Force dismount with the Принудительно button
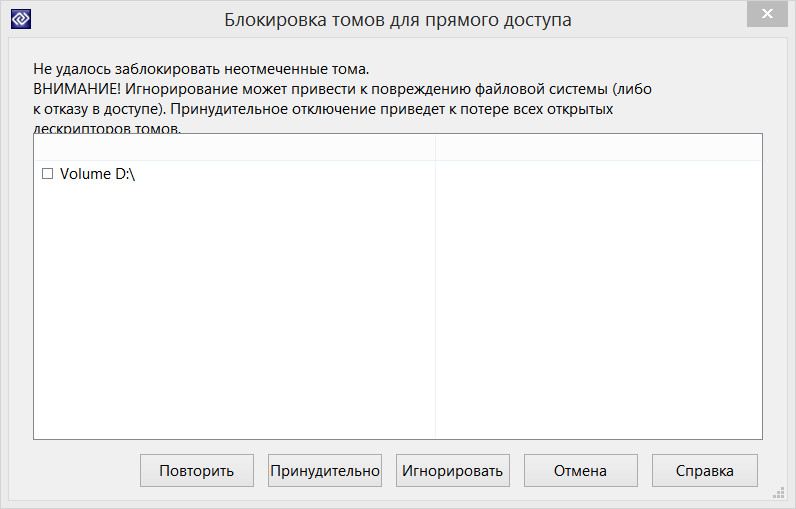This screenshot has width=796, height=509. (x=325, y=471)
